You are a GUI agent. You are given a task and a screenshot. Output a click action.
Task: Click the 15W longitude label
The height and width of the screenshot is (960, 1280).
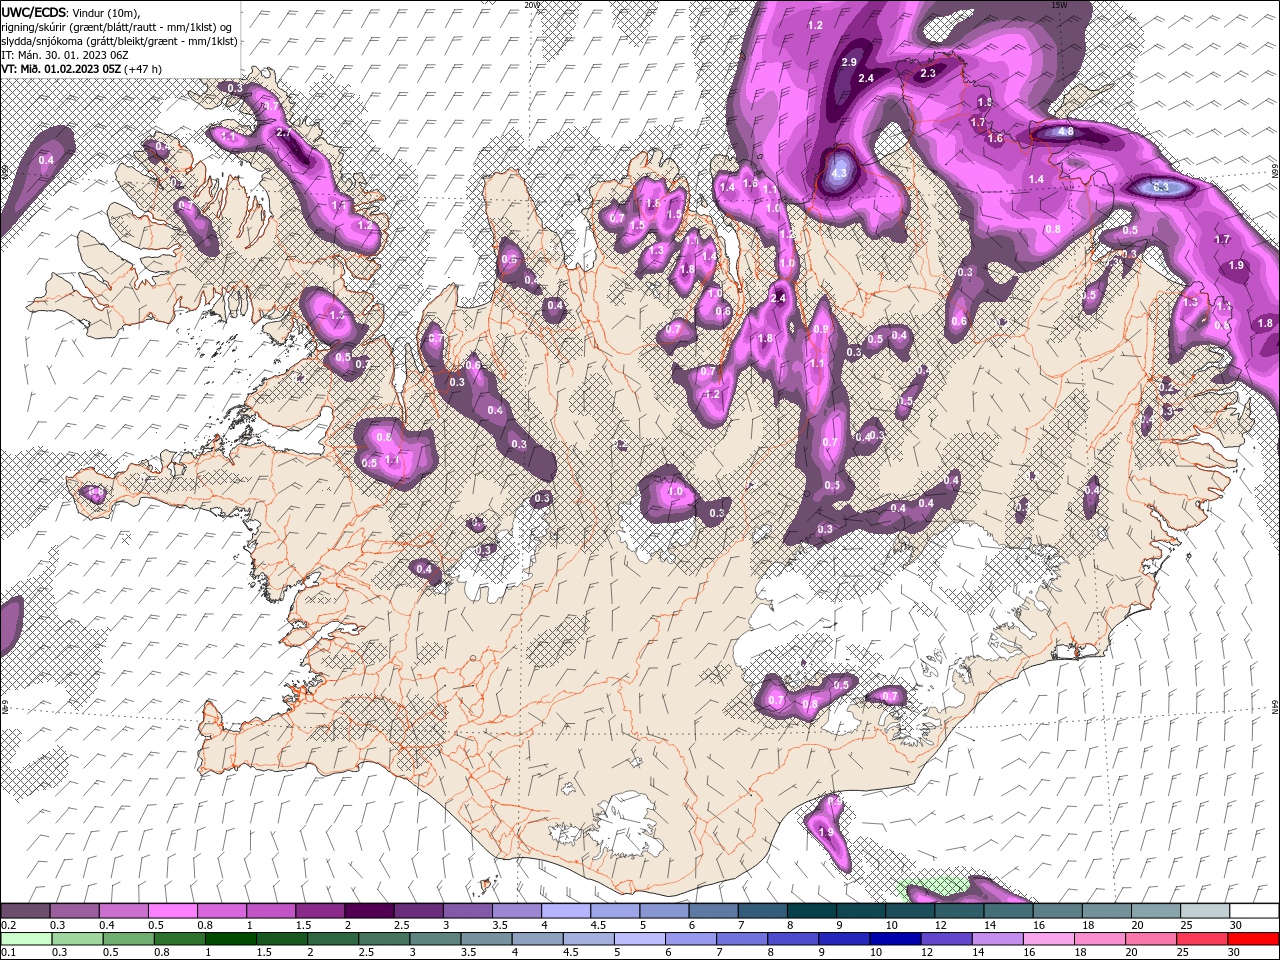click(x=1058, y=5)
